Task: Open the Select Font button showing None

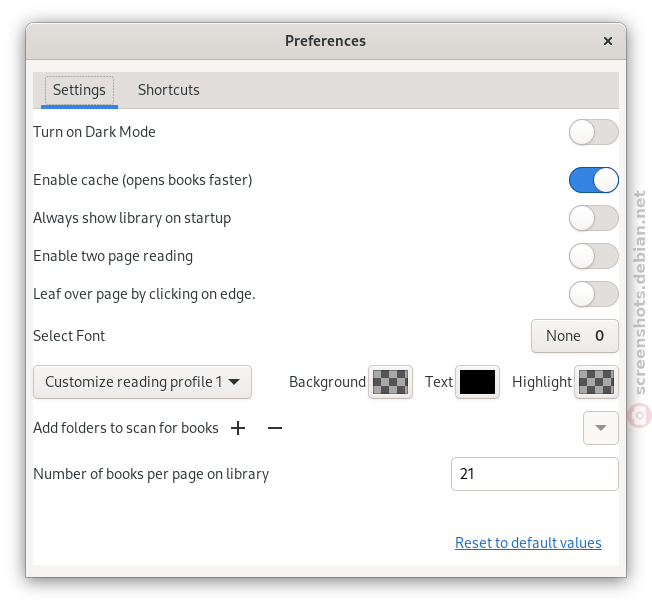Action: (x=575, y=336)
